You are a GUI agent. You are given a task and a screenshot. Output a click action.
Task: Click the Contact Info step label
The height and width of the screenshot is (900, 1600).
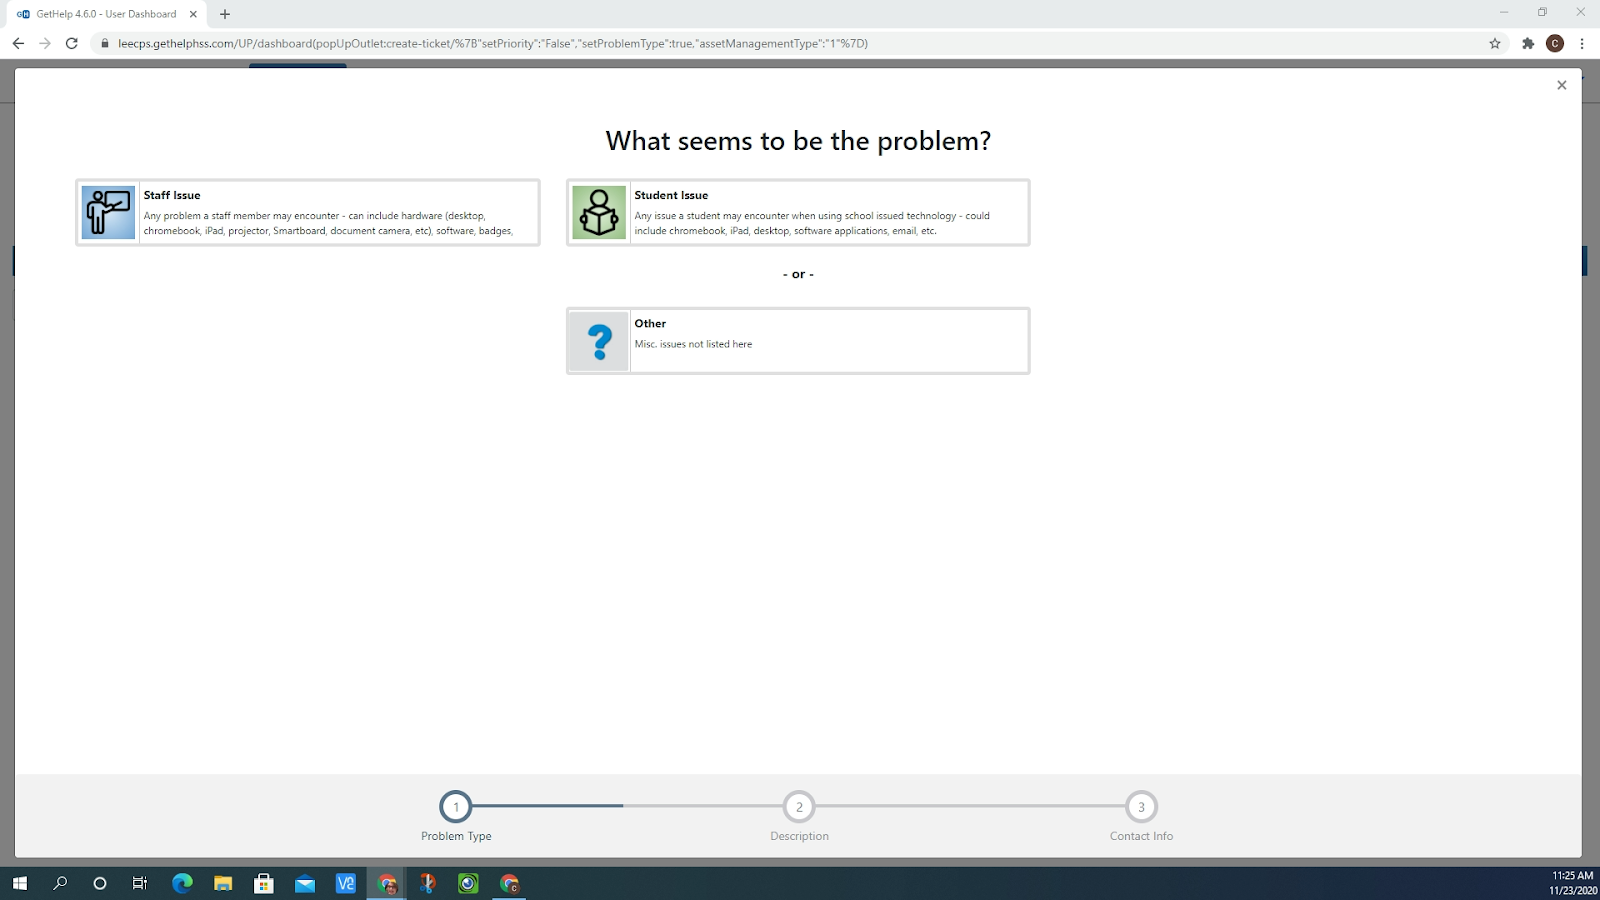click(1141, 836)
